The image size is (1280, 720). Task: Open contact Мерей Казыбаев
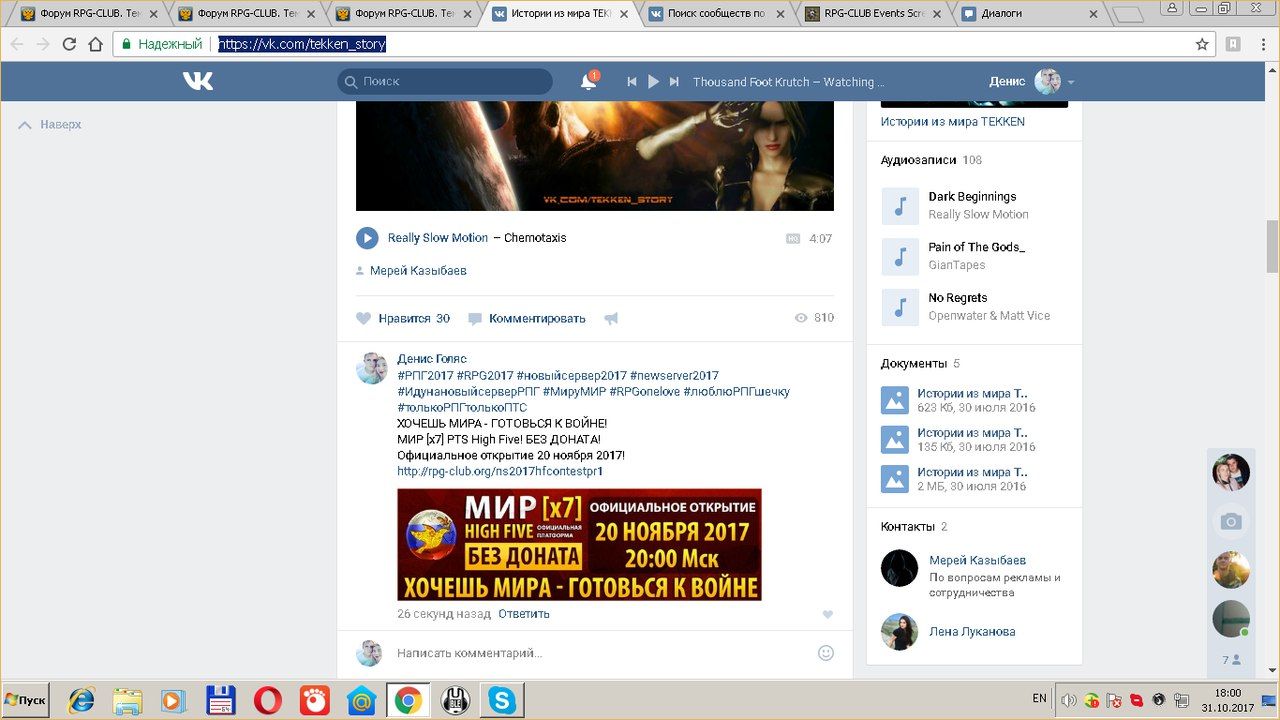click(x=977, y=560)
